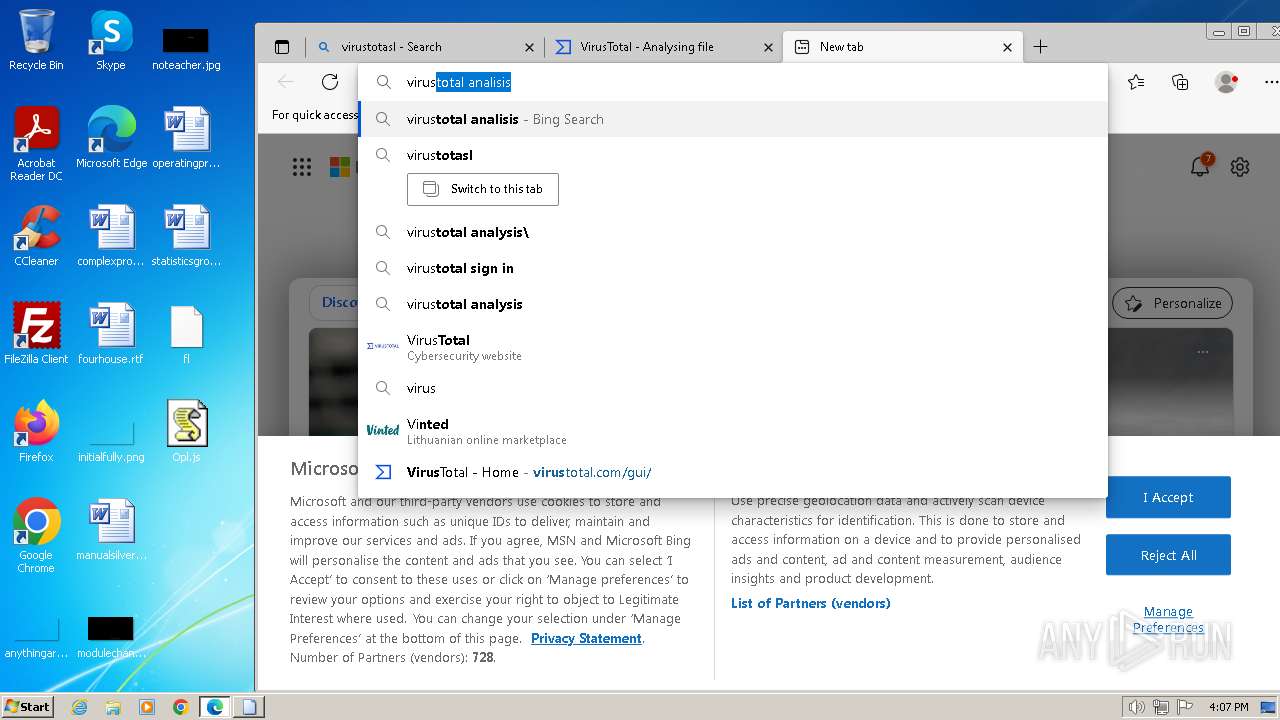The image size is (1280, 720).
Task: Click the Edge refresh button
Action: point(330,82)
